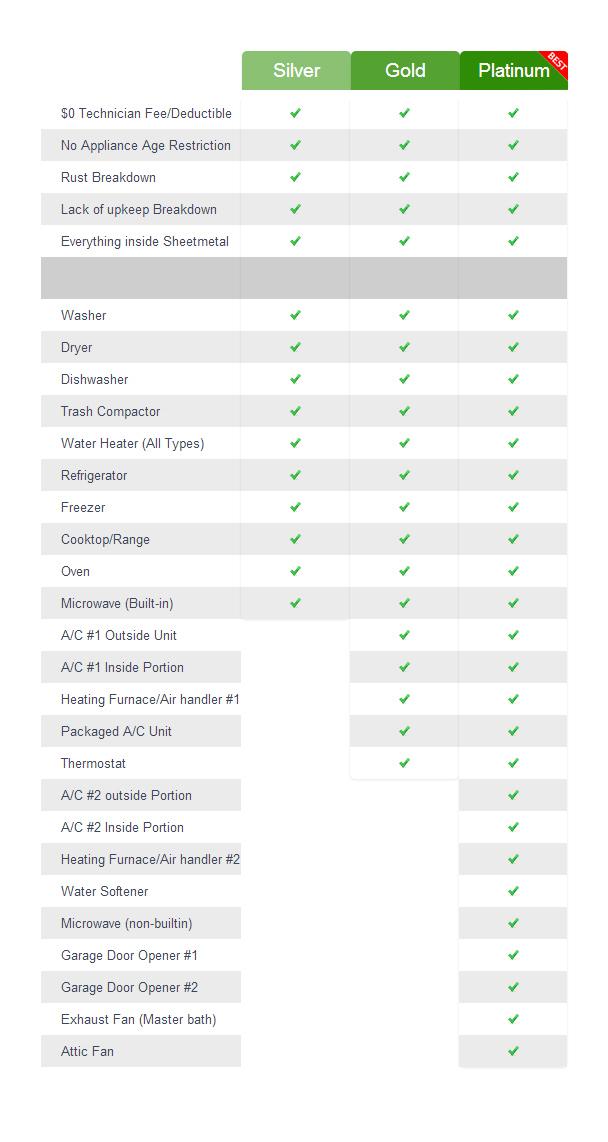This screenshot has width=608, height=1142.
Task: Click Gold checkmark for Refrigerator
Action: (404, 475)
